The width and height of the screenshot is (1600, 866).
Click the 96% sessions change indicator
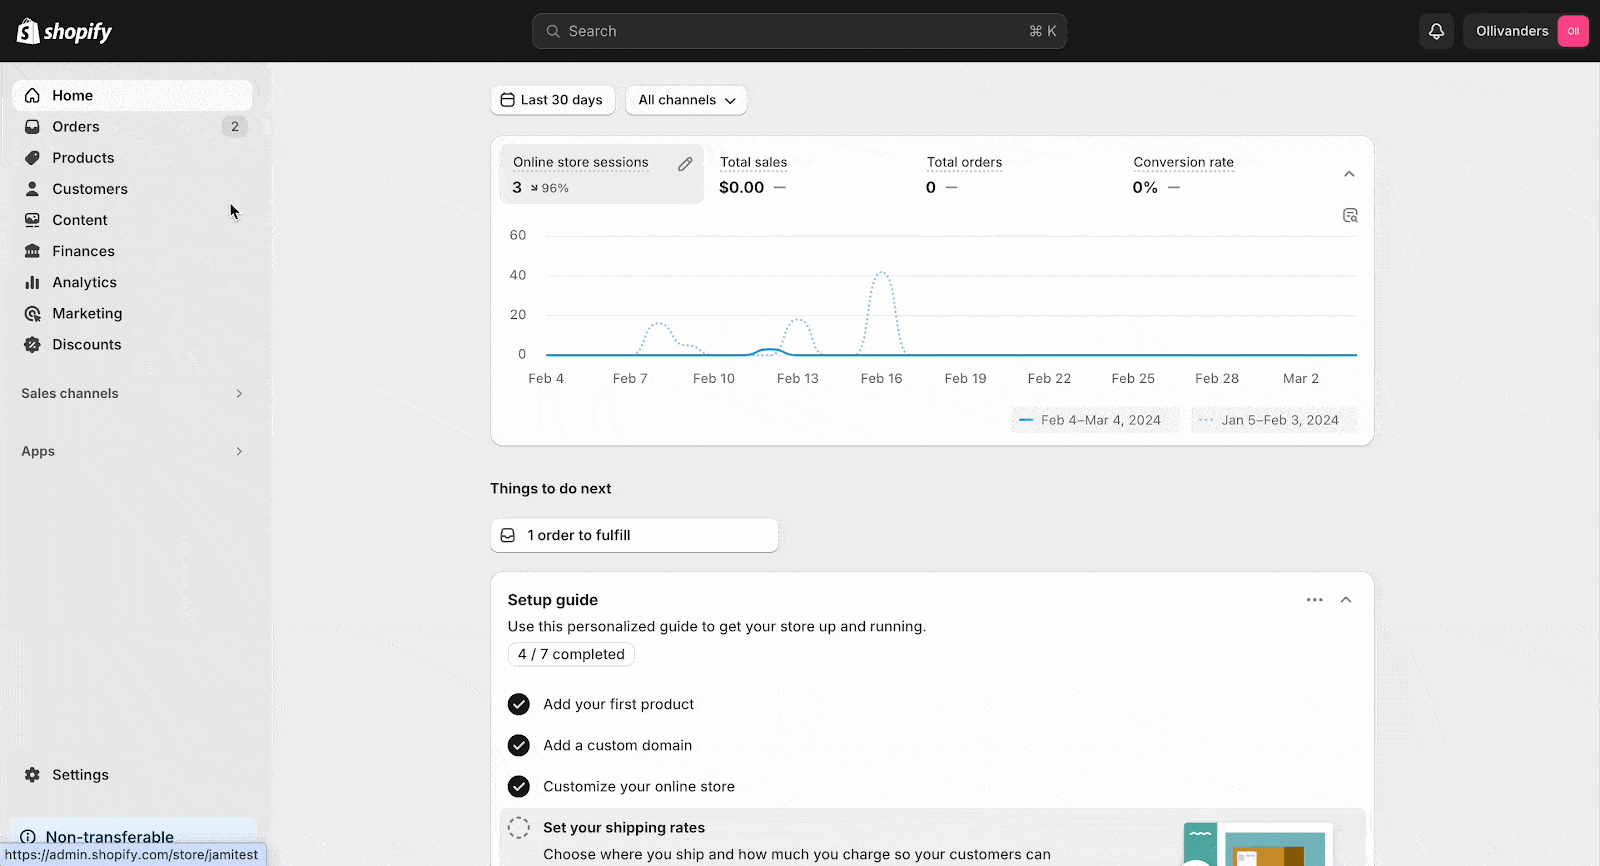(549, 188)
